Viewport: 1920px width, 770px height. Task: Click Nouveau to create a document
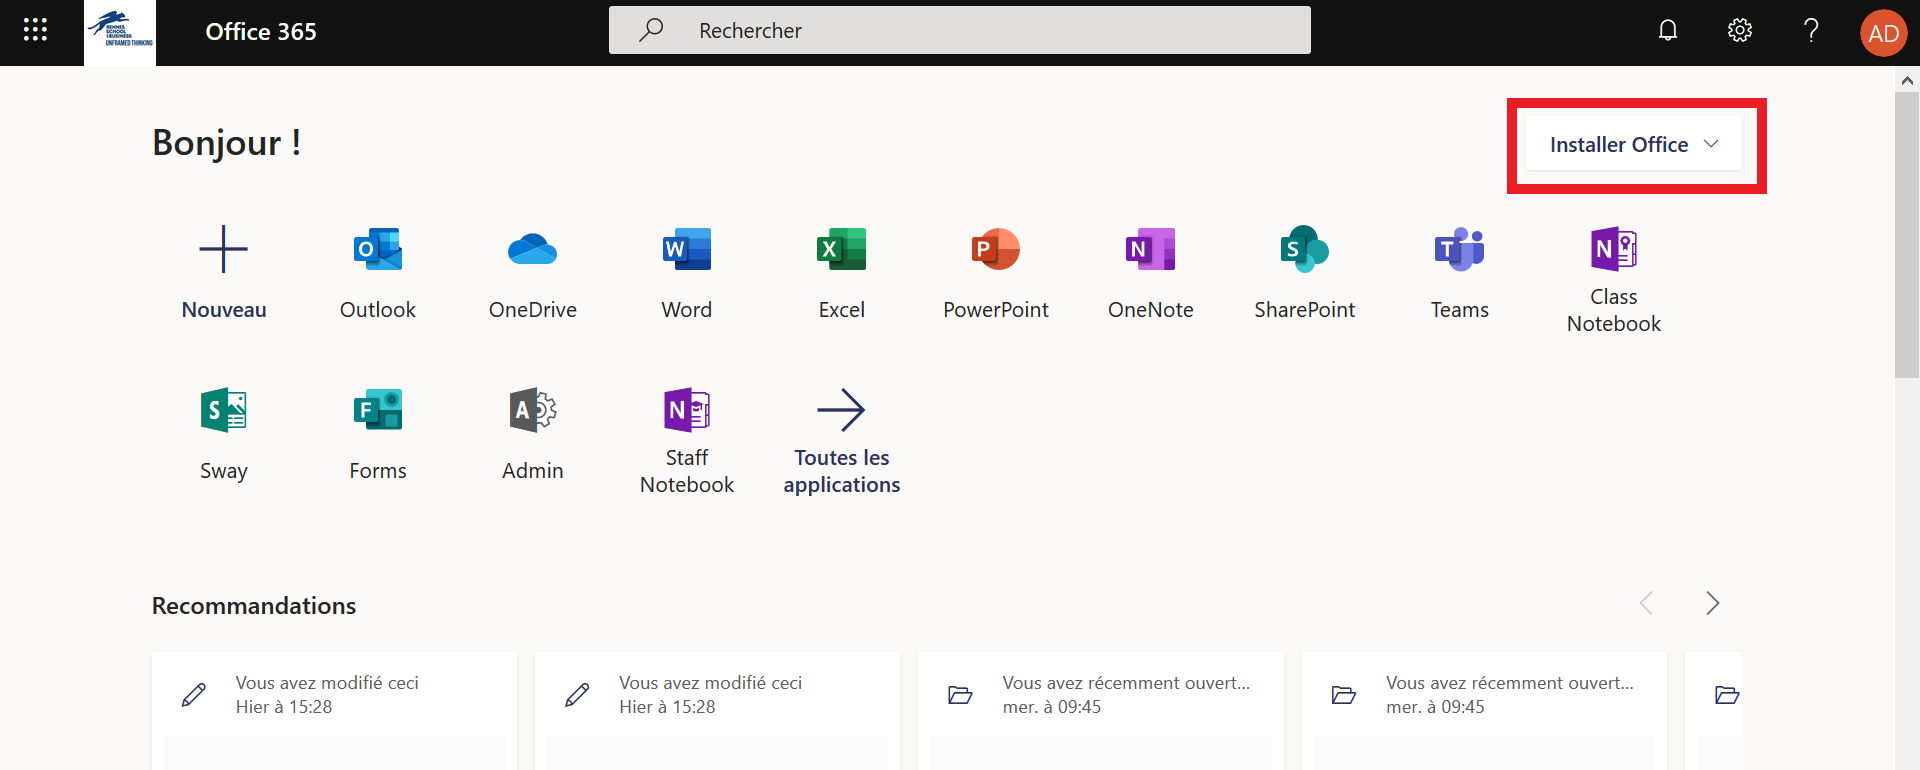pyautogui.click(x=224, y=272)
